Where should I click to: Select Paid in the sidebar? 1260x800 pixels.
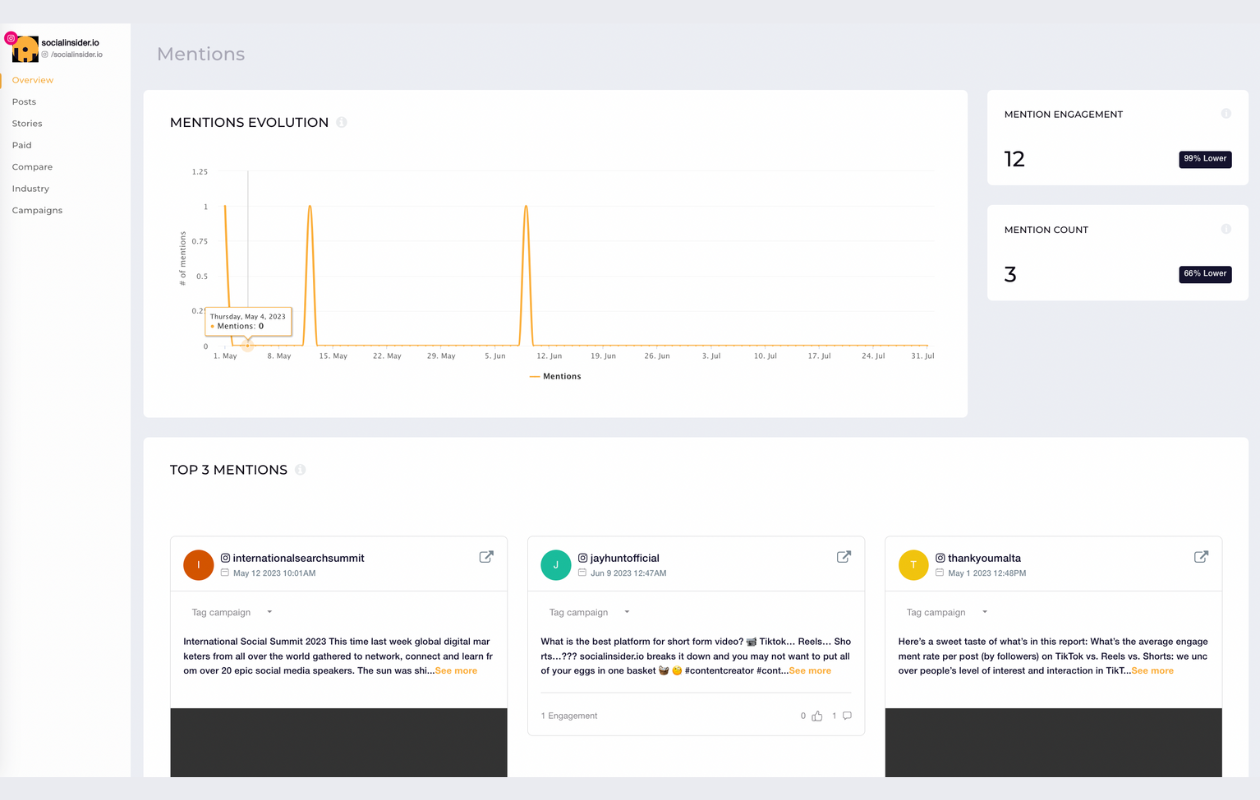[x=22, y=145]
